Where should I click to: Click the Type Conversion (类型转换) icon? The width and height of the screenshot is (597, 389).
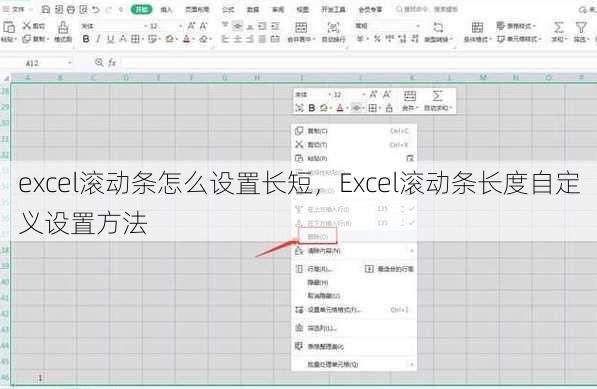click(x=438, y=27)
